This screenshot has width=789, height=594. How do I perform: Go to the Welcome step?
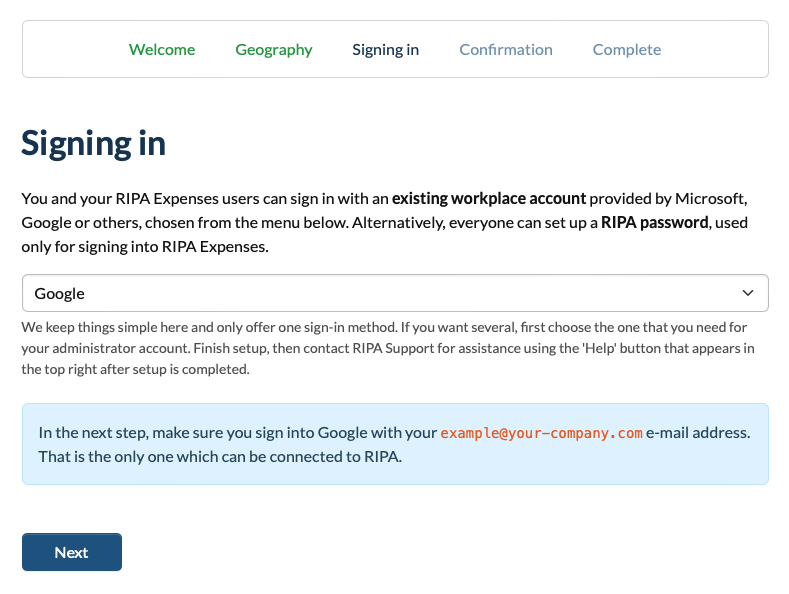[x=162, y=49]
